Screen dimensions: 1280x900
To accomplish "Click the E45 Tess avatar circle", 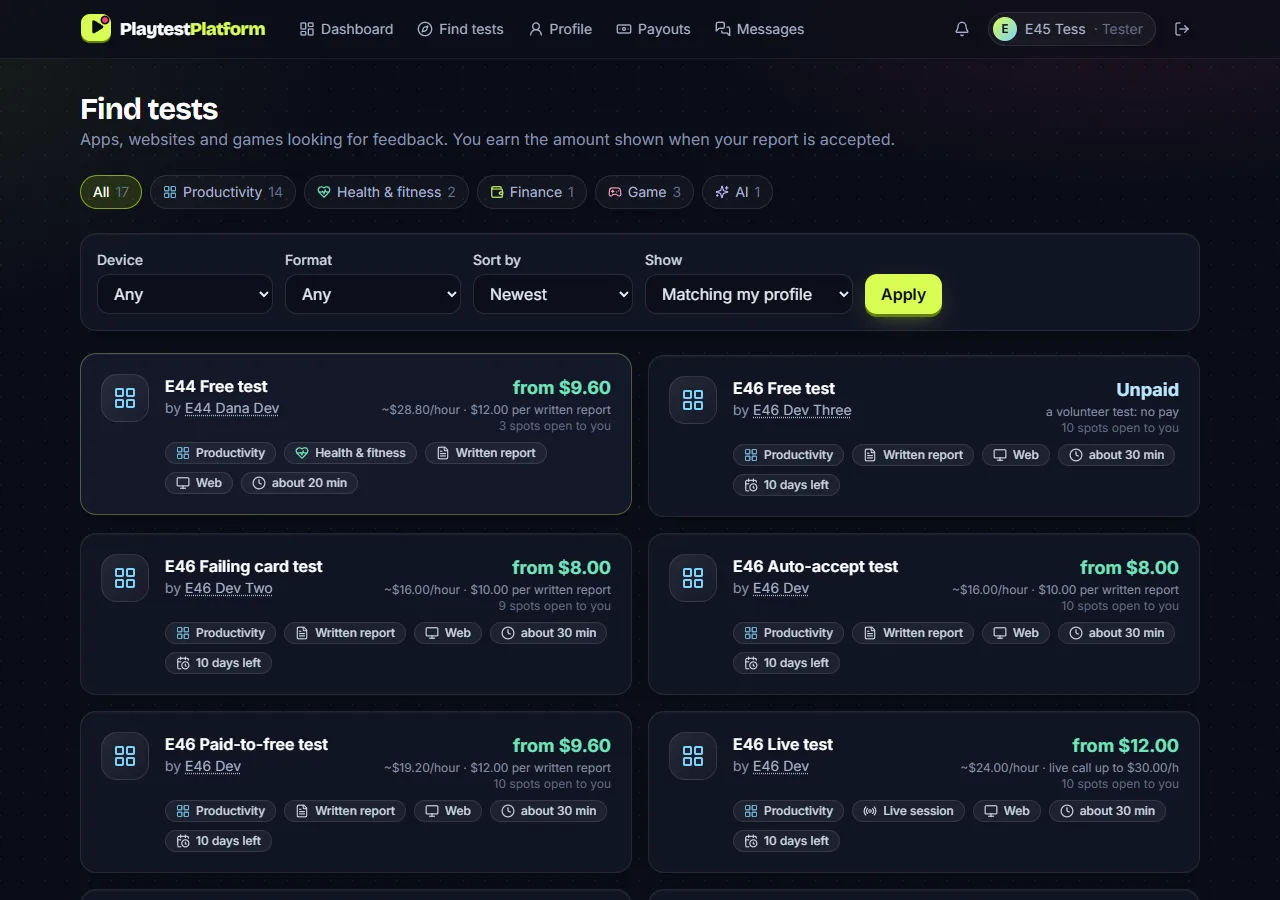I will pyautogui.click(x=1005, y=29).
